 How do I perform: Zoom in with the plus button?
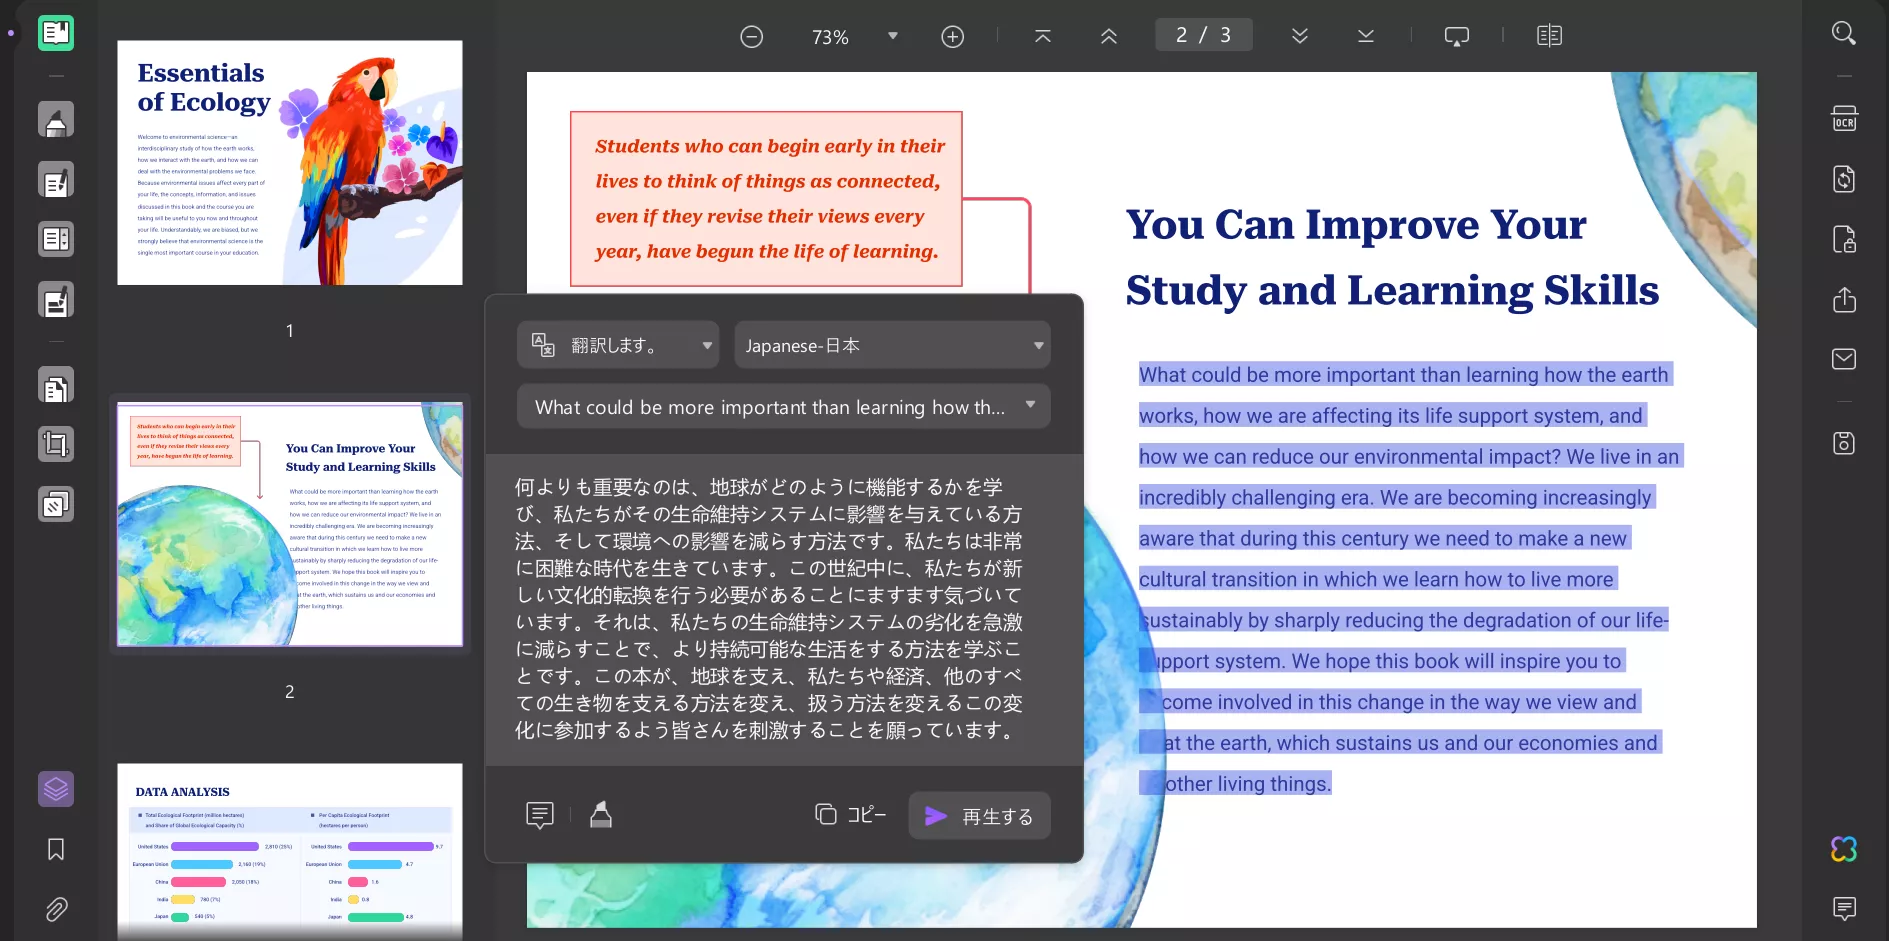[953, 37]
